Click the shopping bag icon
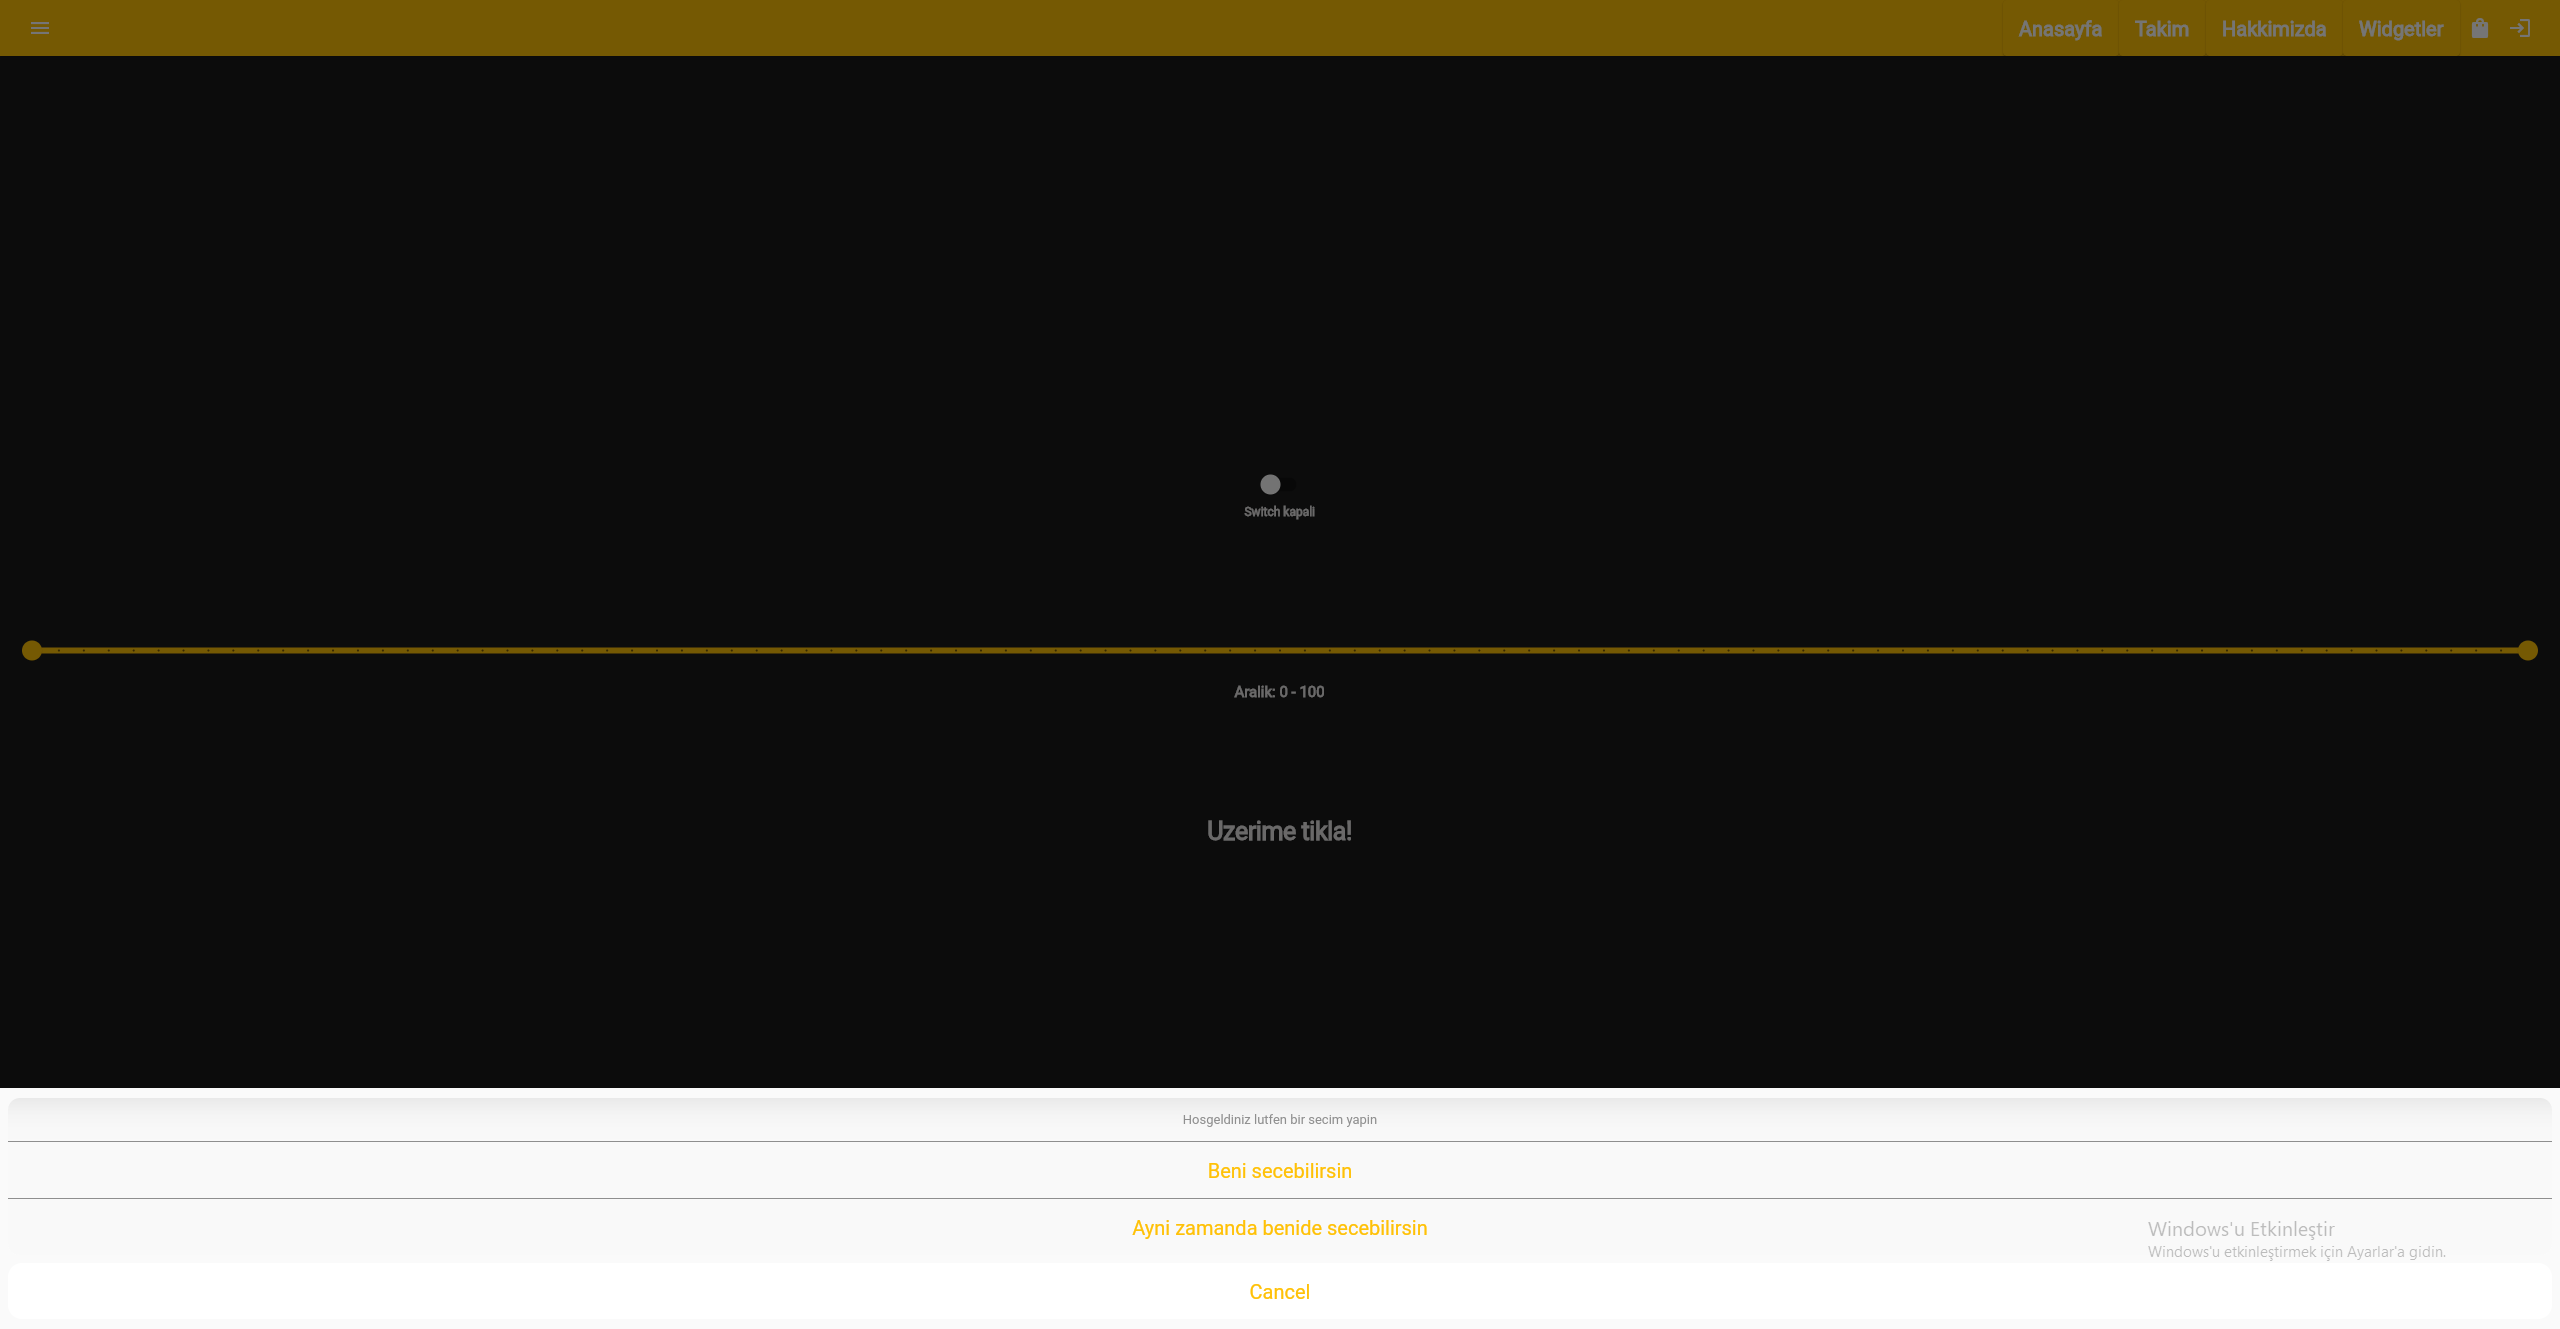2560x1329 pixels. (2480, 28)
